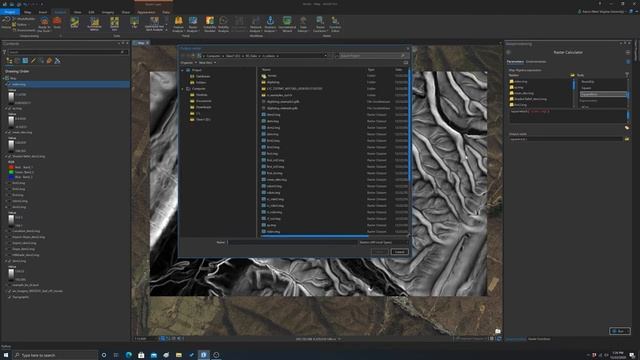Open Network Analysis

[x=256, y=24]
